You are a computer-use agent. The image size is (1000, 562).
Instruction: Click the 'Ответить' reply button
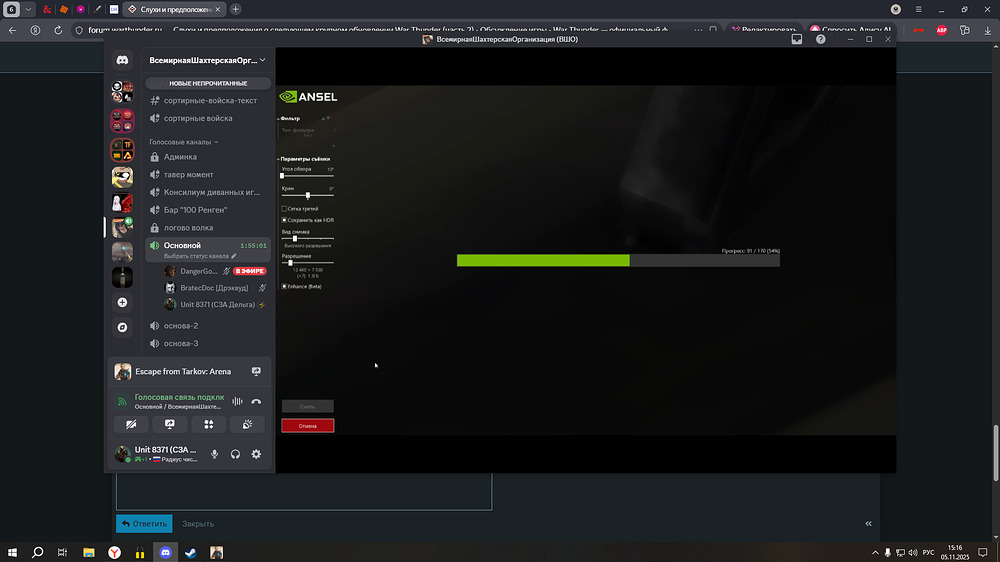coord(144,523)
